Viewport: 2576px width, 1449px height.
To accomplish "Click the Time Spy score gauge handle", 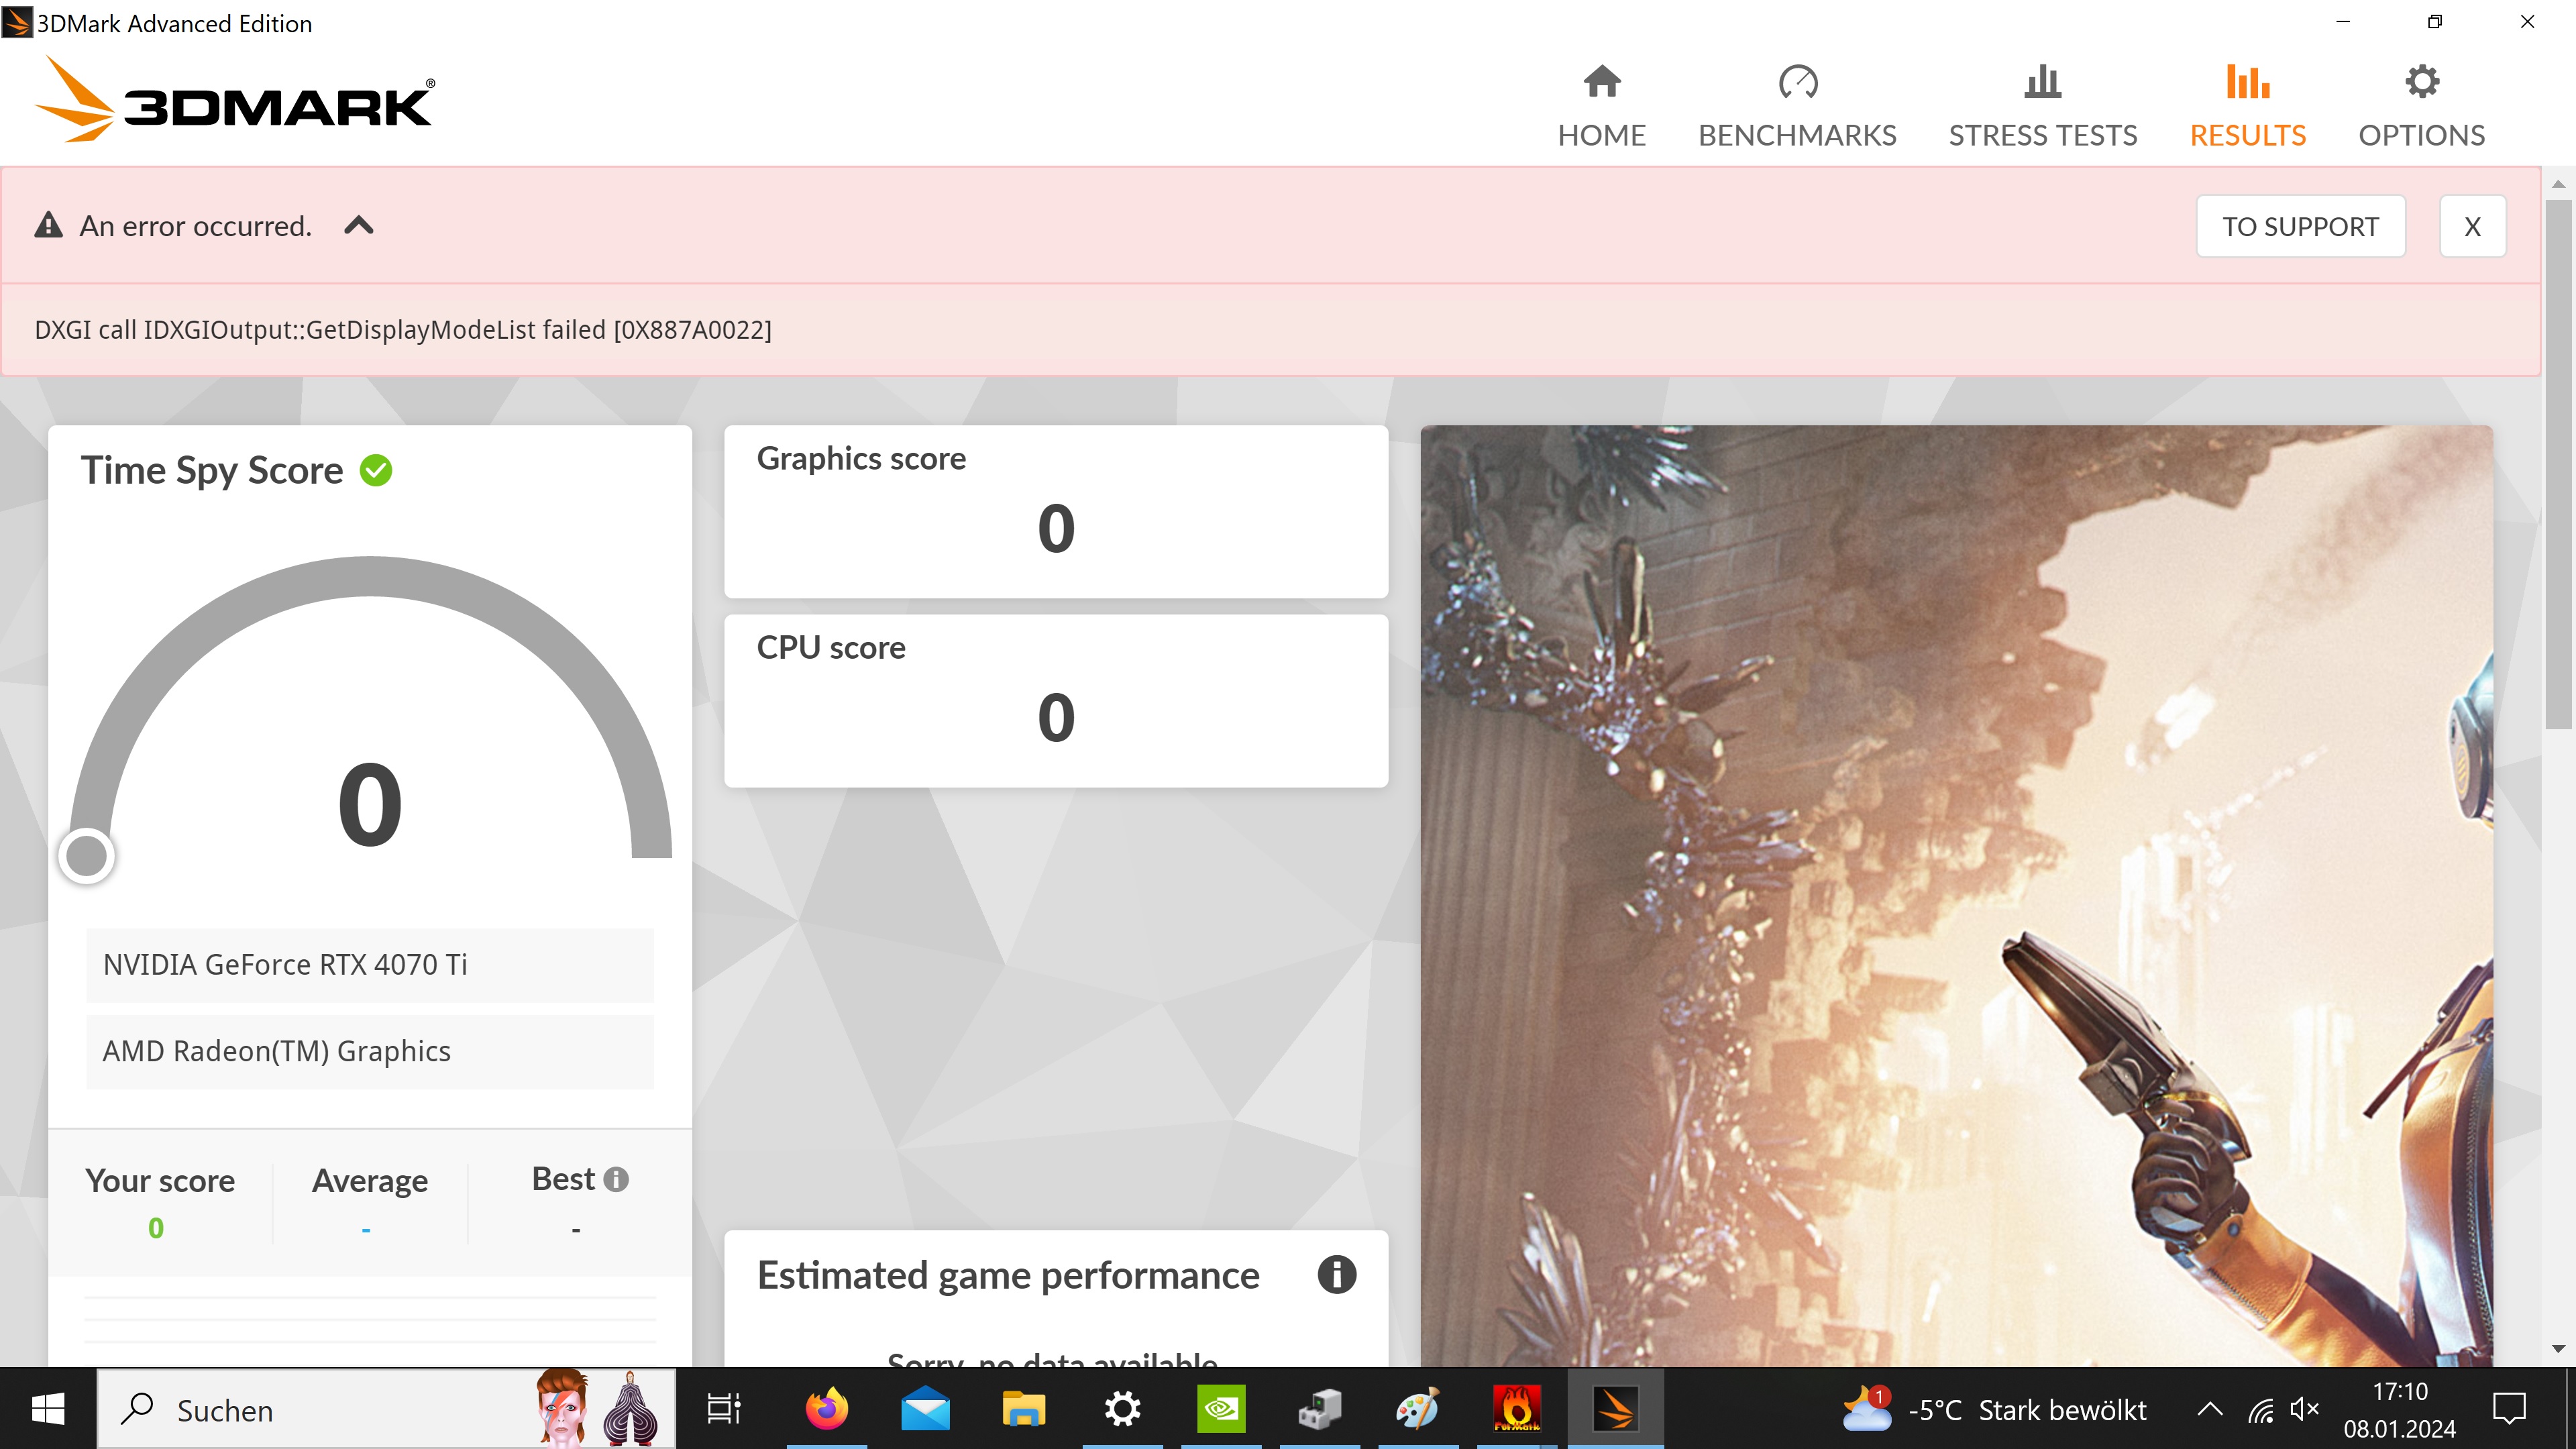I will 87,856.
